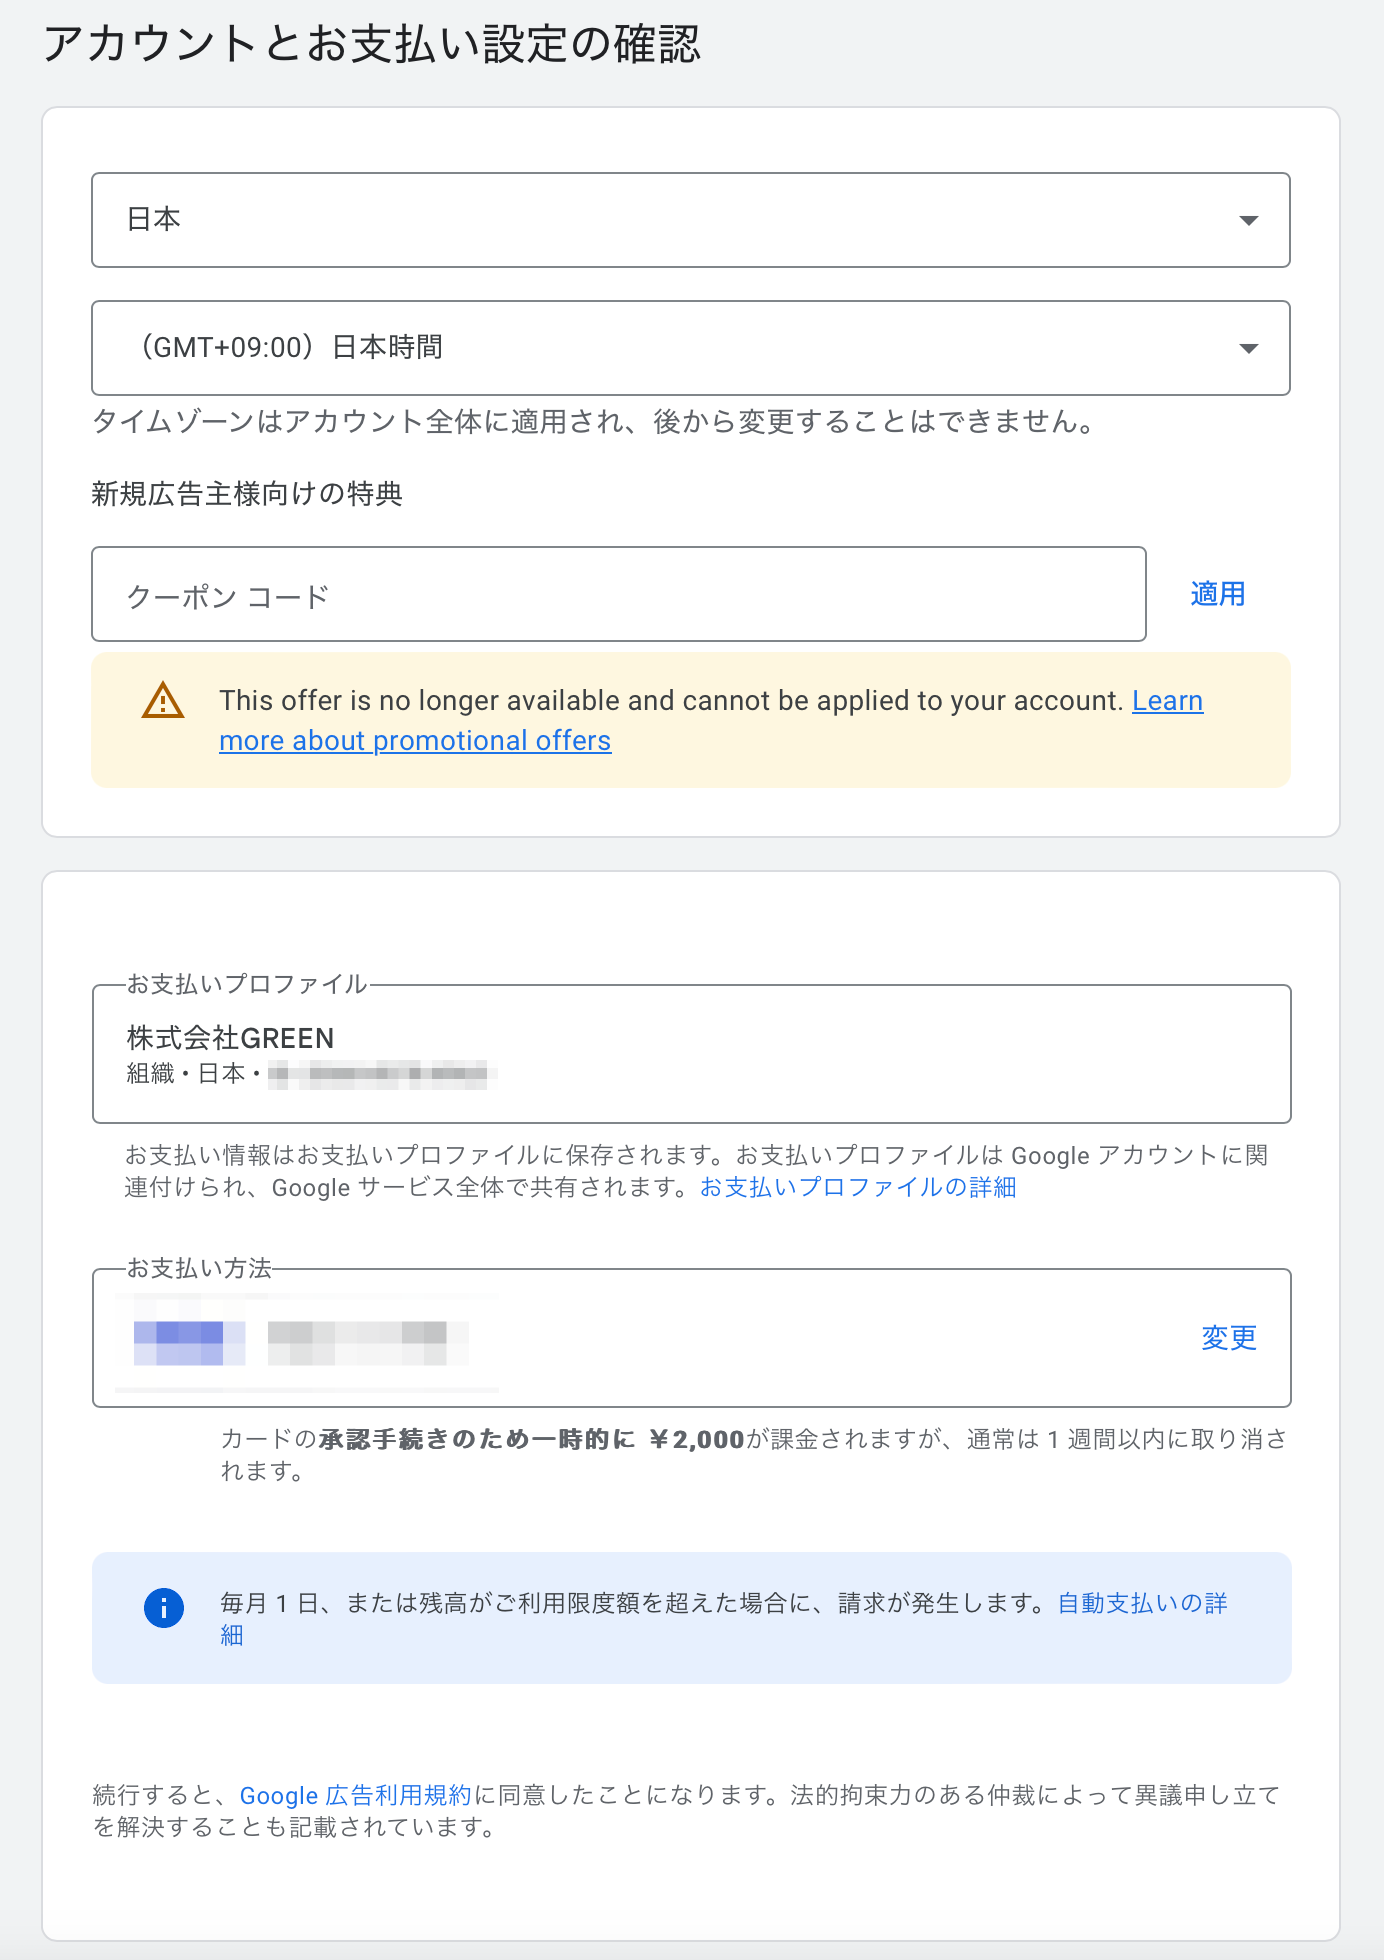
Task: Click the blurred card logo in お支払い方法
Action: (189, 1343)
